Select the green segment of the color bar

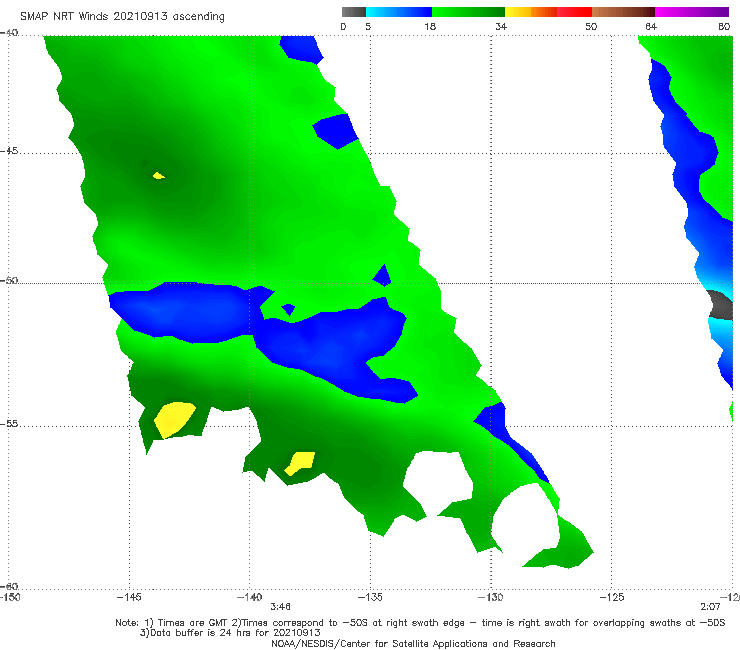tap(468, 12)
